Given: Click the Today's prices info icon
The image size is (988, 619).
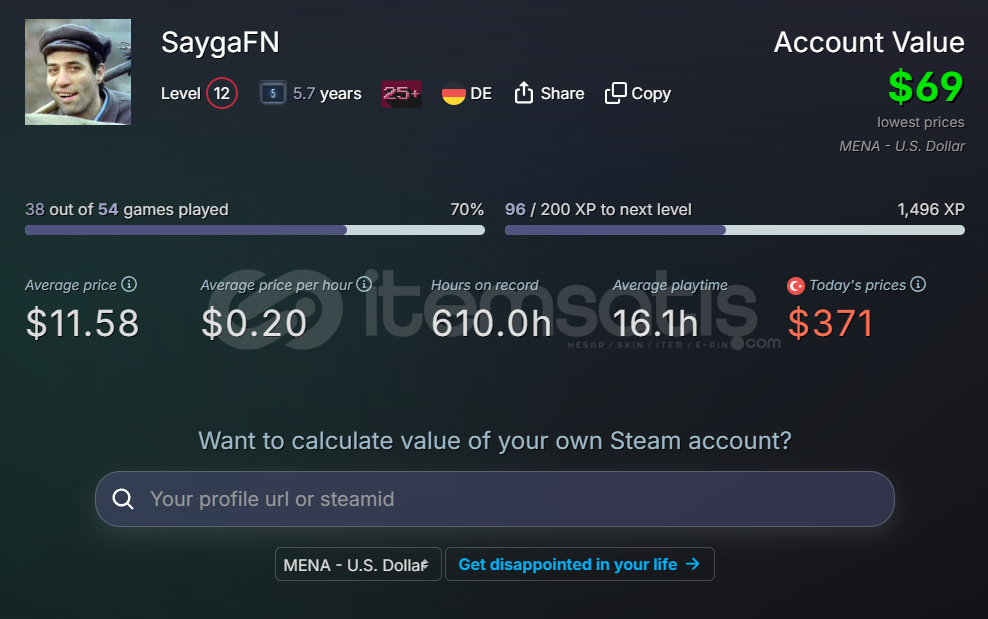Looking at the screenshot, I should (x=918, y=284).
